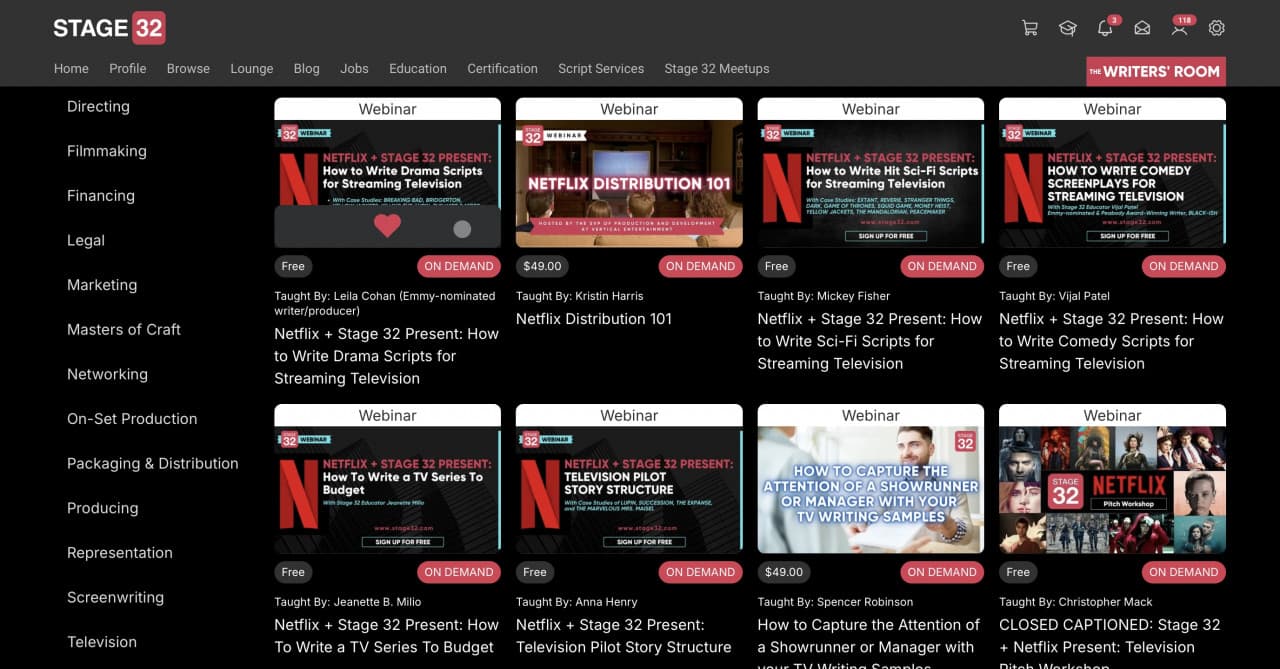Open the Profile menu item
This screenshot has width=1280, height=669.
(x=128, y=68)
